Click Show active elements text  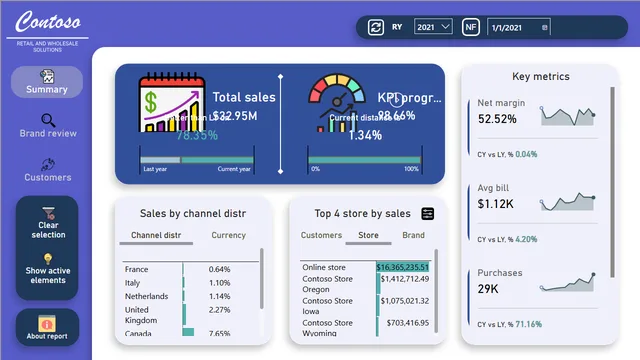48,276
